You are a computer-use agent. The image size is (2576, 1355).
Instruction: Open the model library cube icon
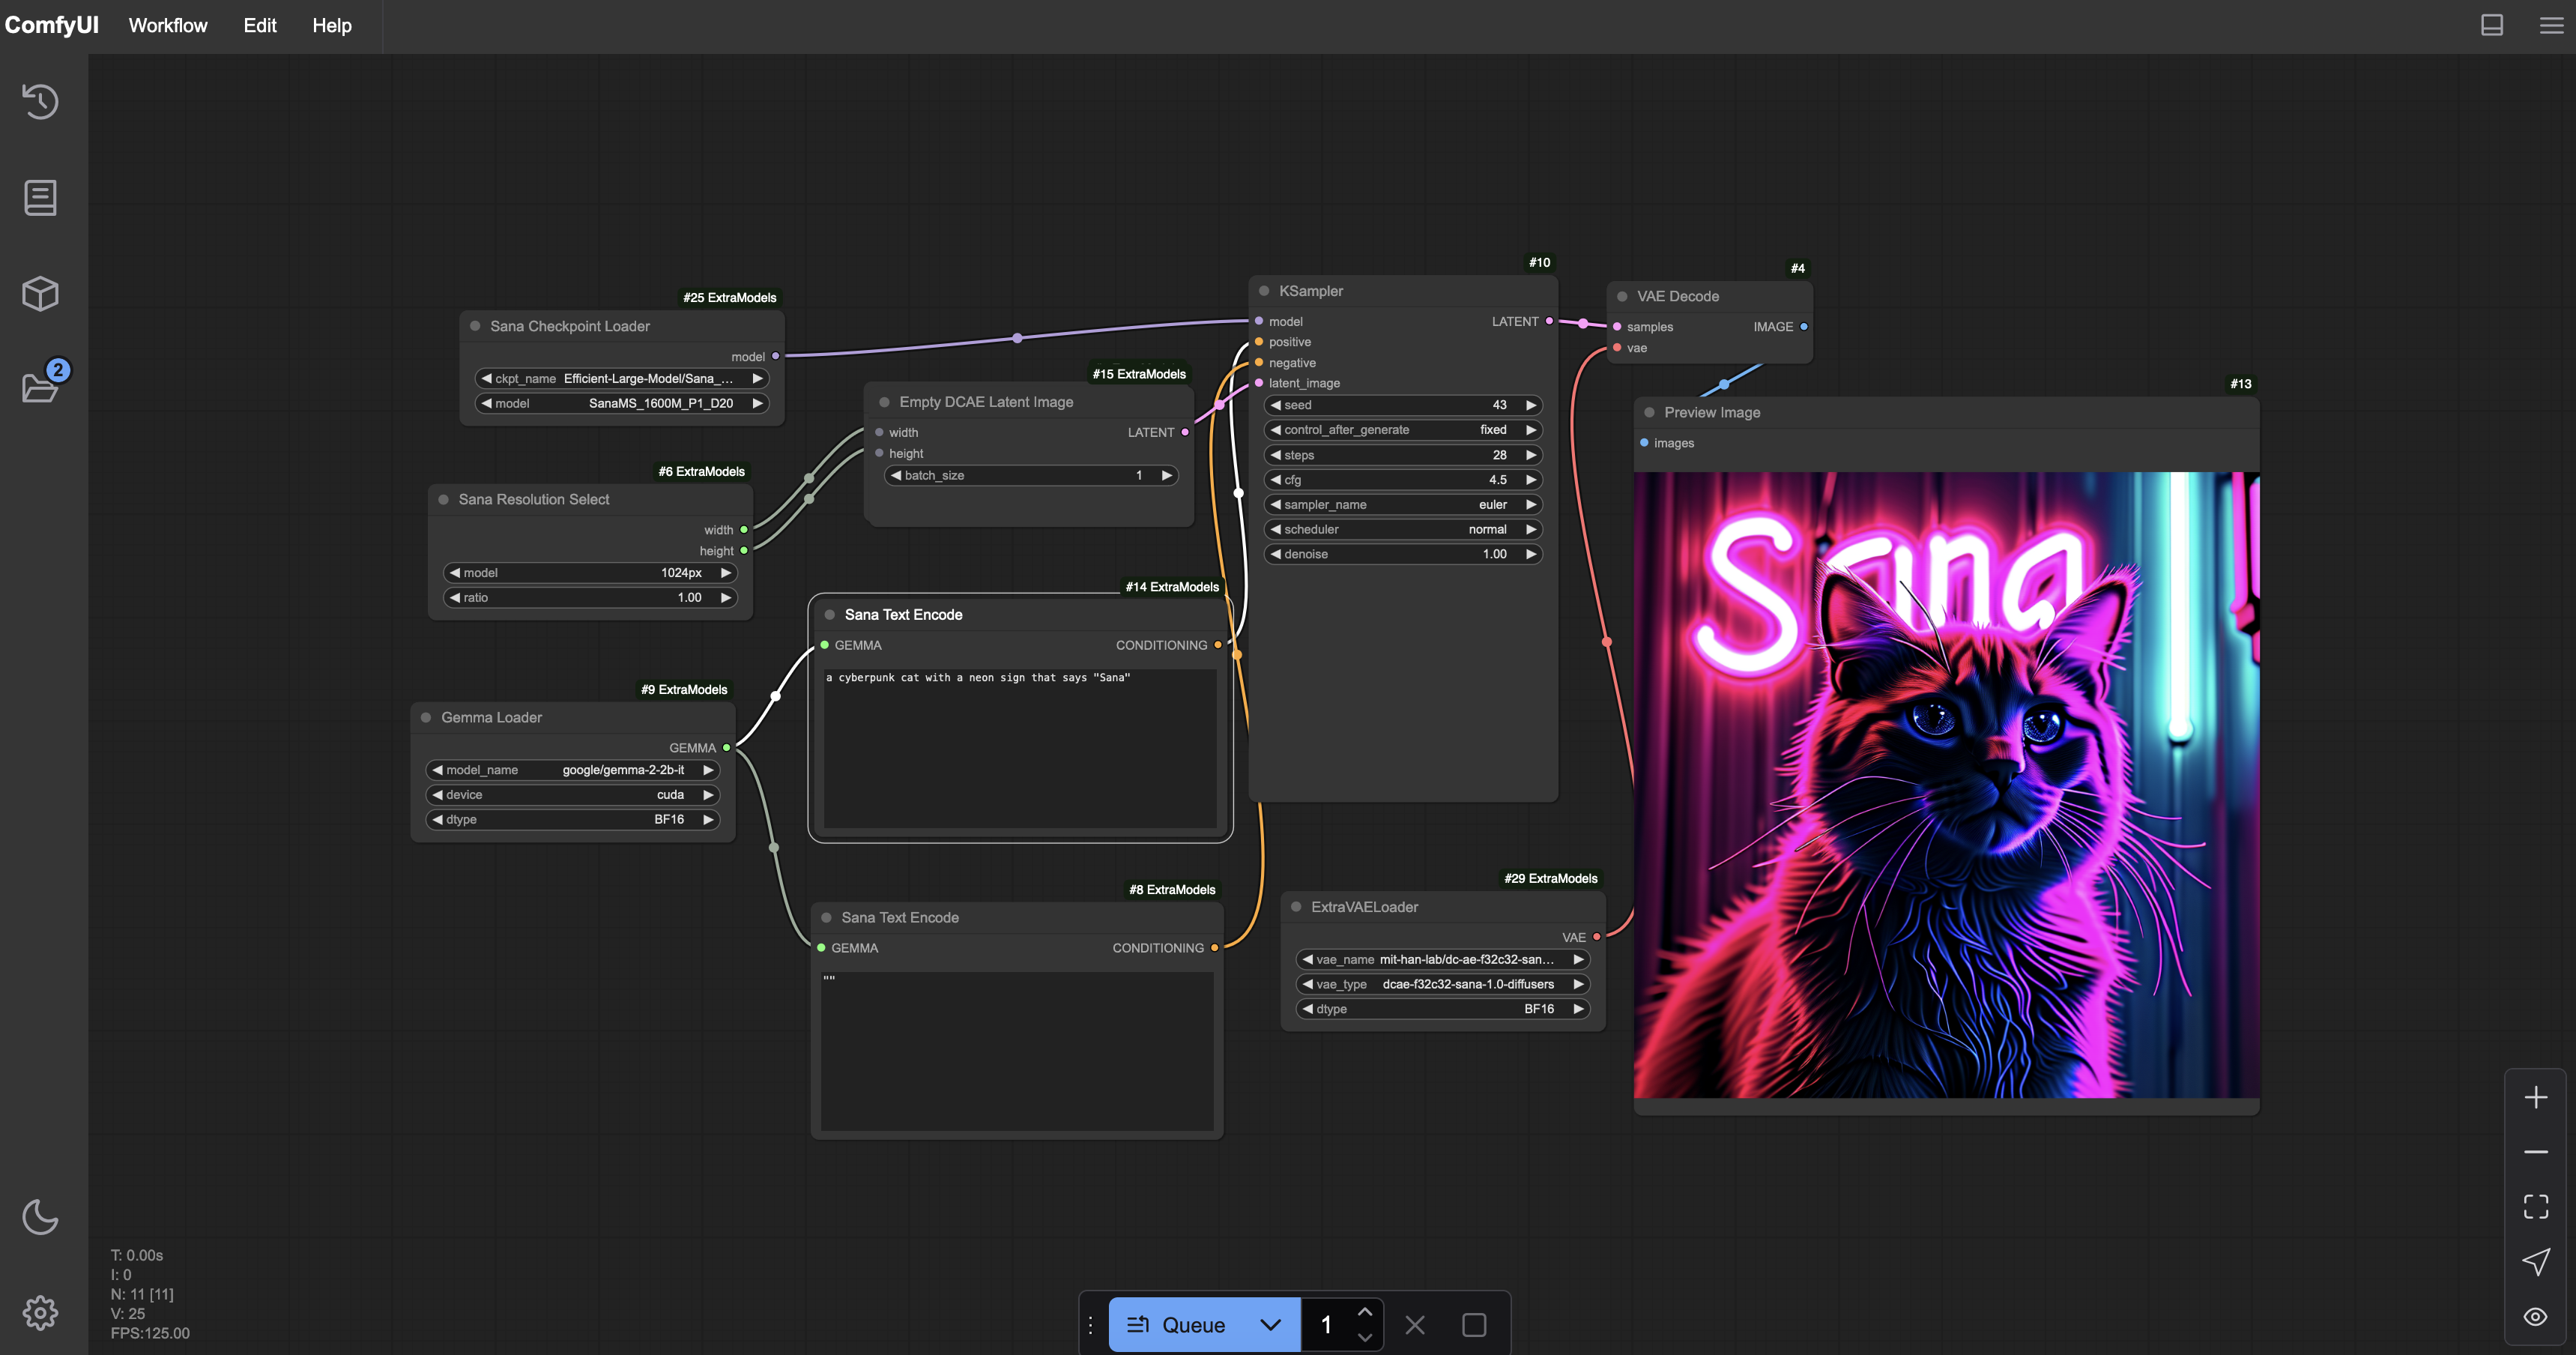pyautogui.click(x=40, y=293)
